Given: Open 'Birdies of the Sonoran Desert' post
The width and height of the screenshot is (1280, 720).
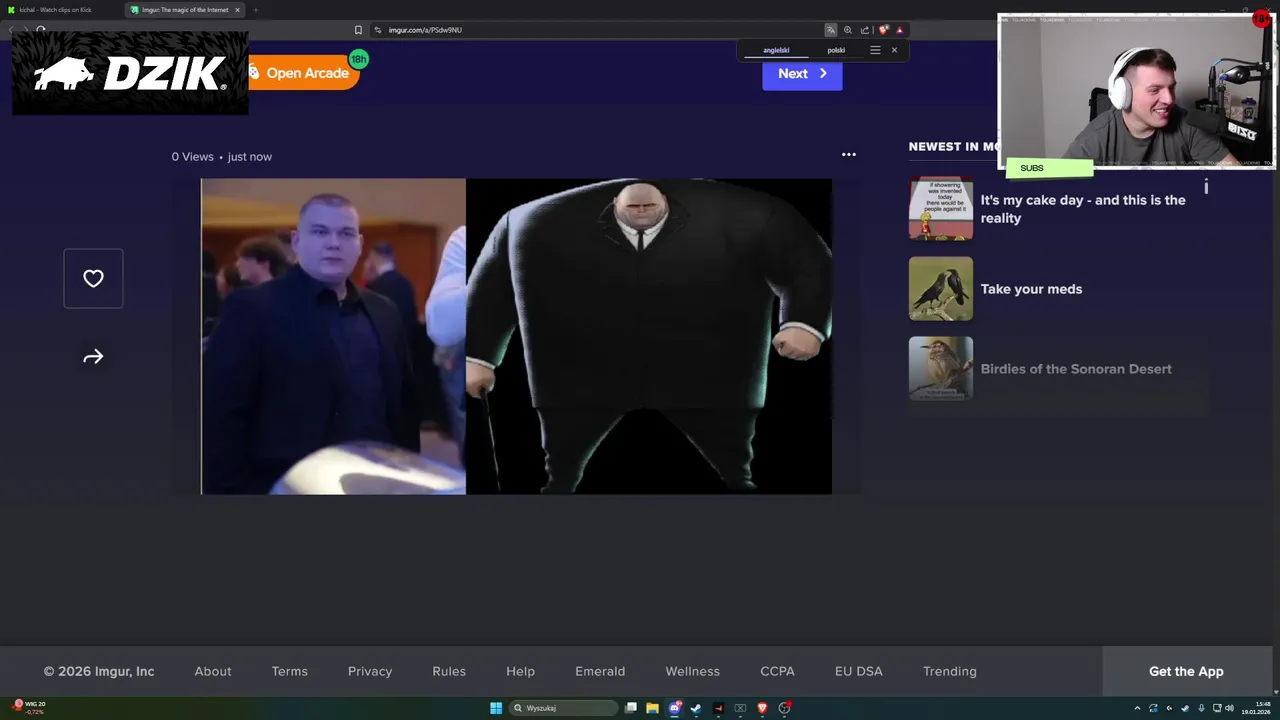Looking at the screenshot, I should pos(1076,369).
